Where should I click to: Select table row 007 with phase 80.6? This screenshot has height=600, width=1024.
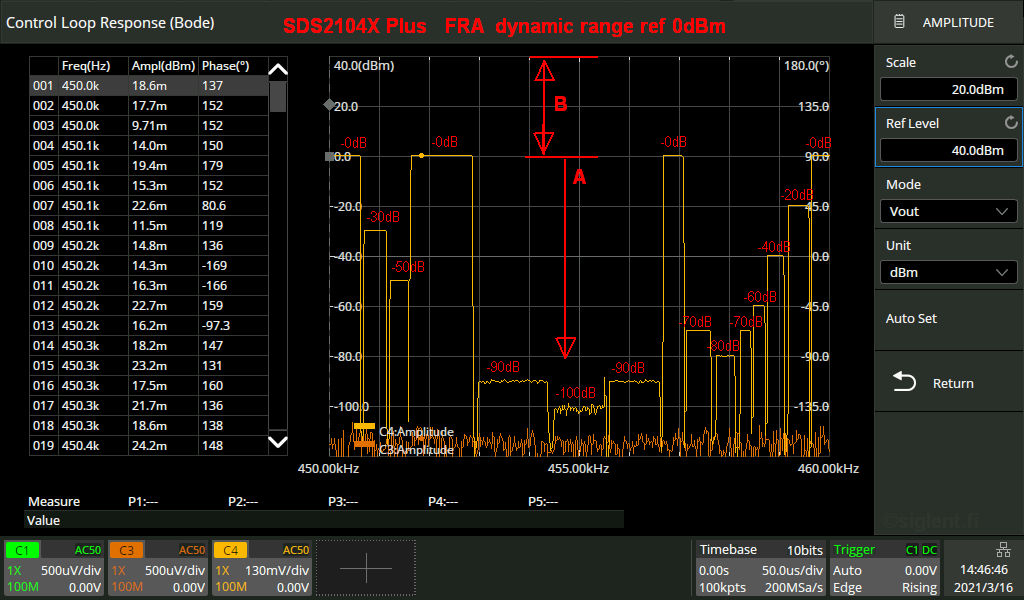tap(149, 206)
